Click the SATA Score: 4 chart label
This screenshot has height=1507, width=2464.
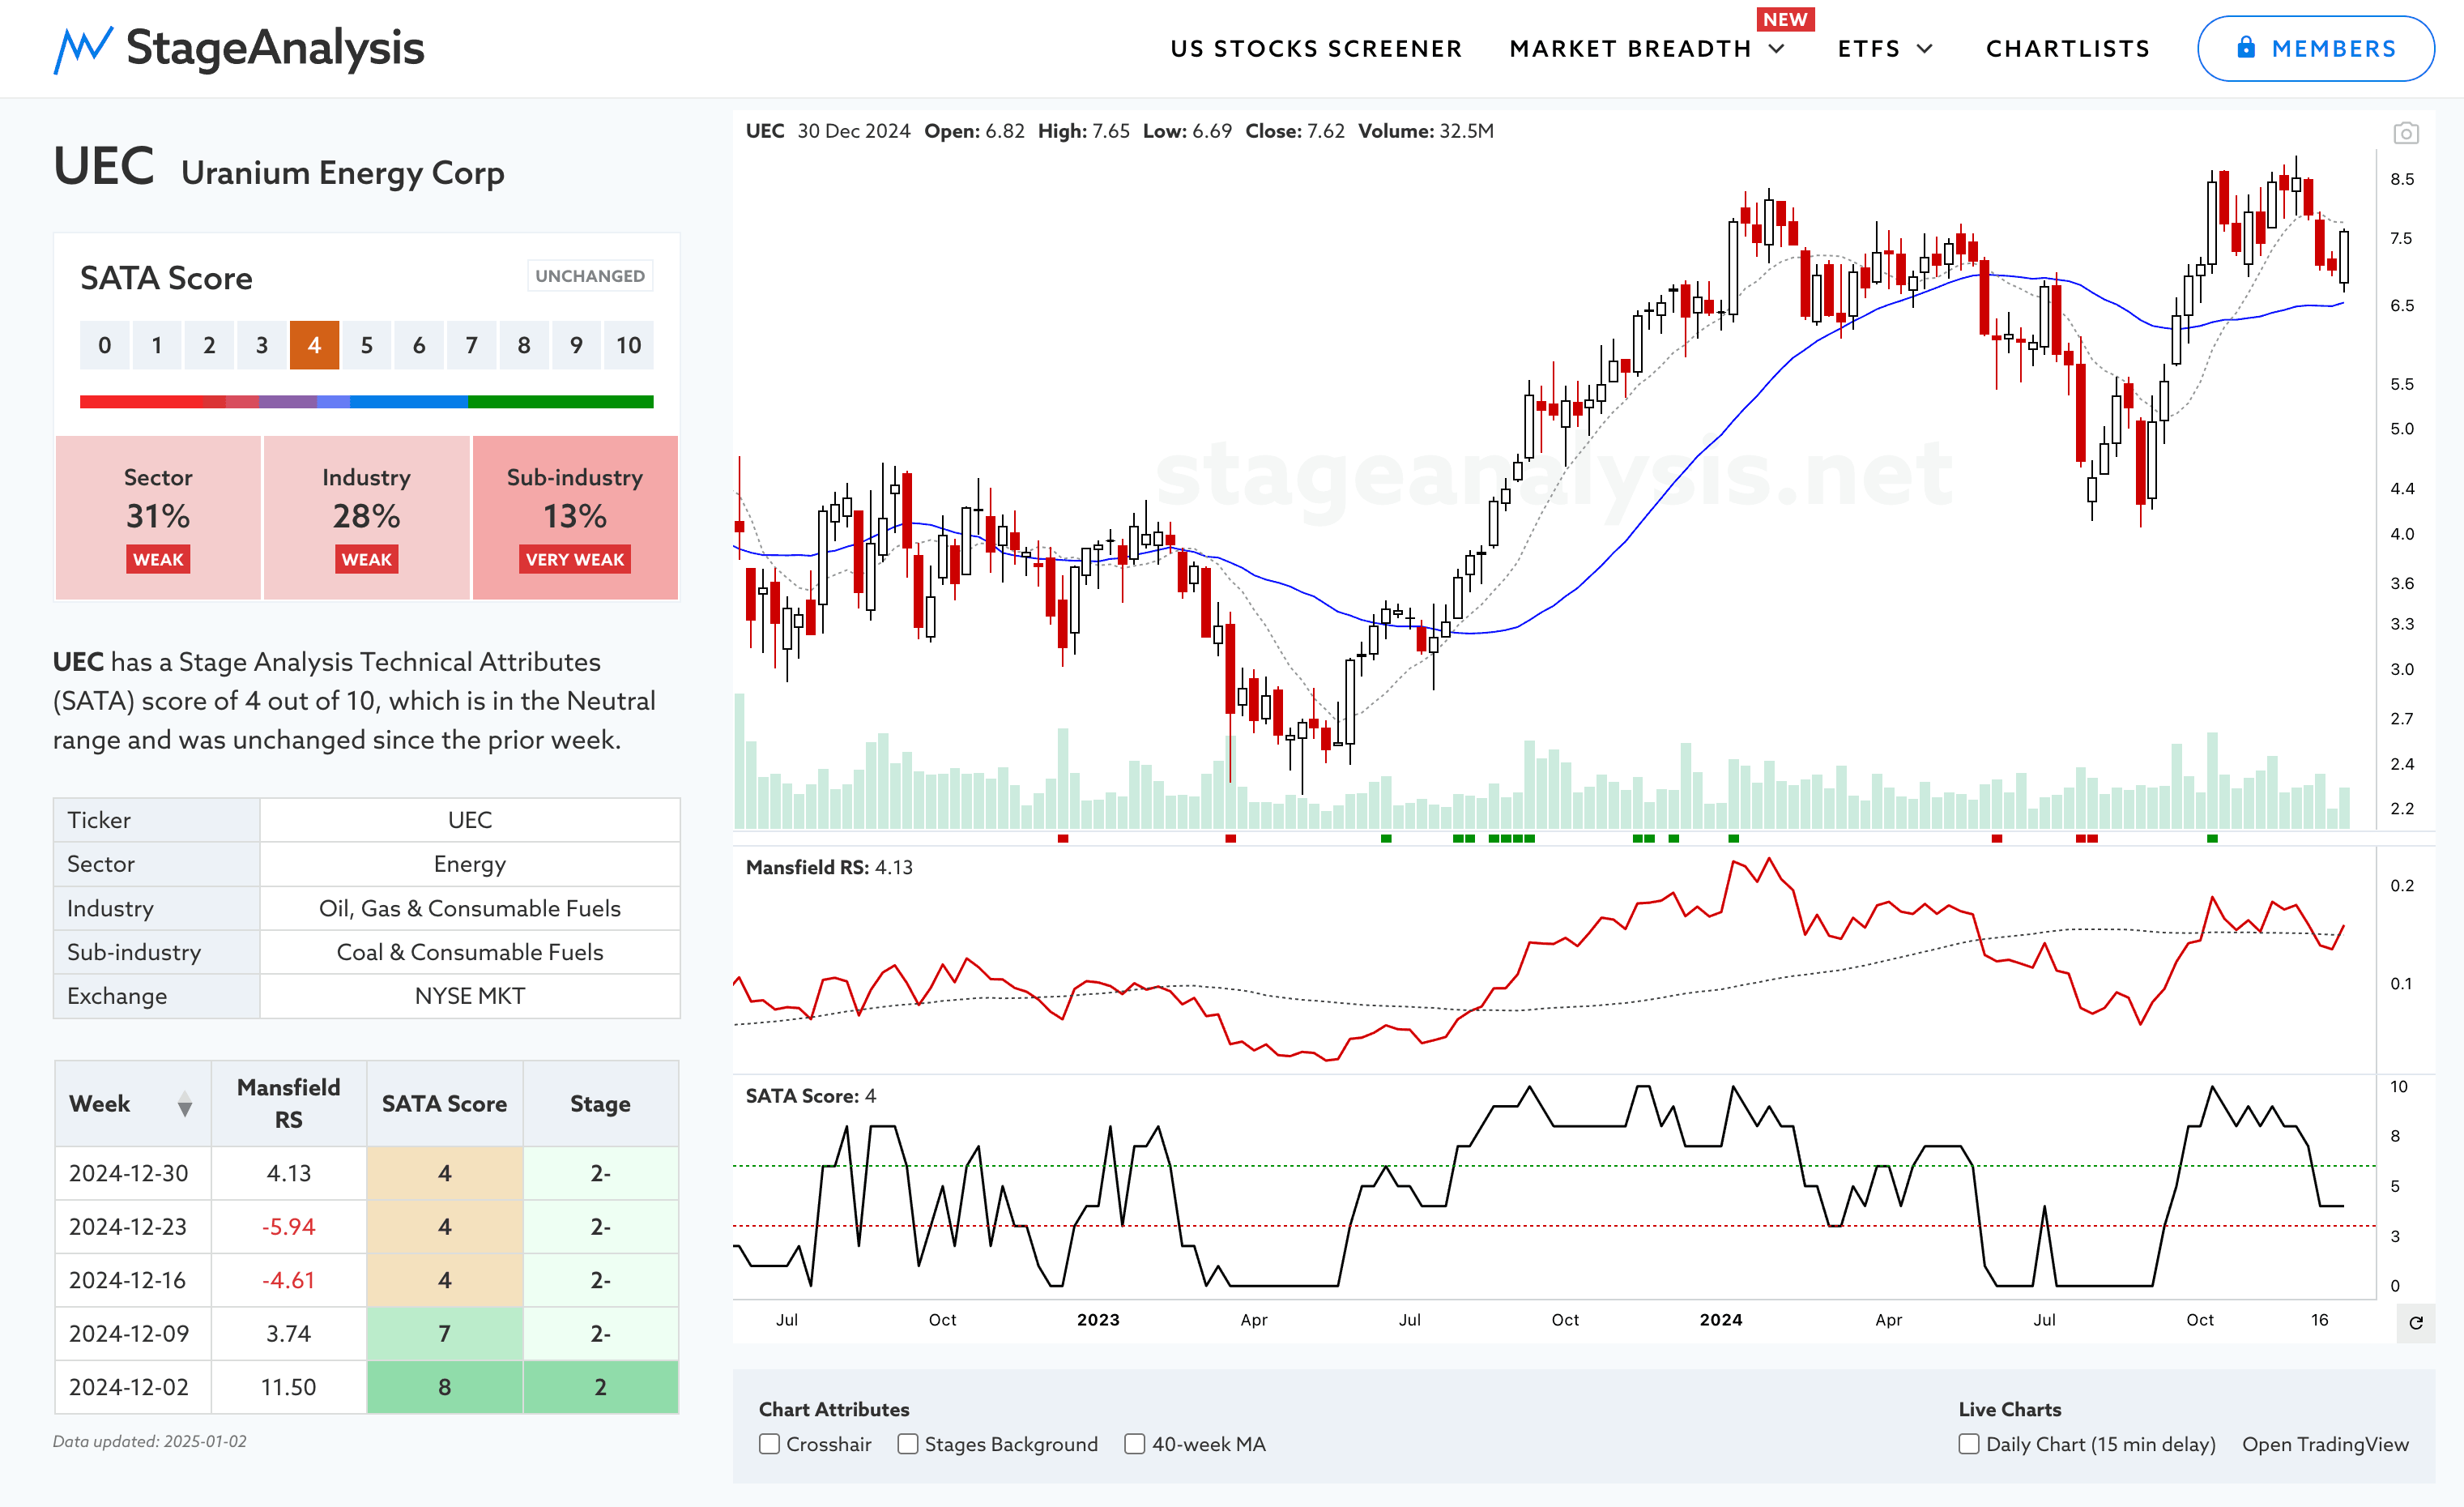coord(811,1096)
